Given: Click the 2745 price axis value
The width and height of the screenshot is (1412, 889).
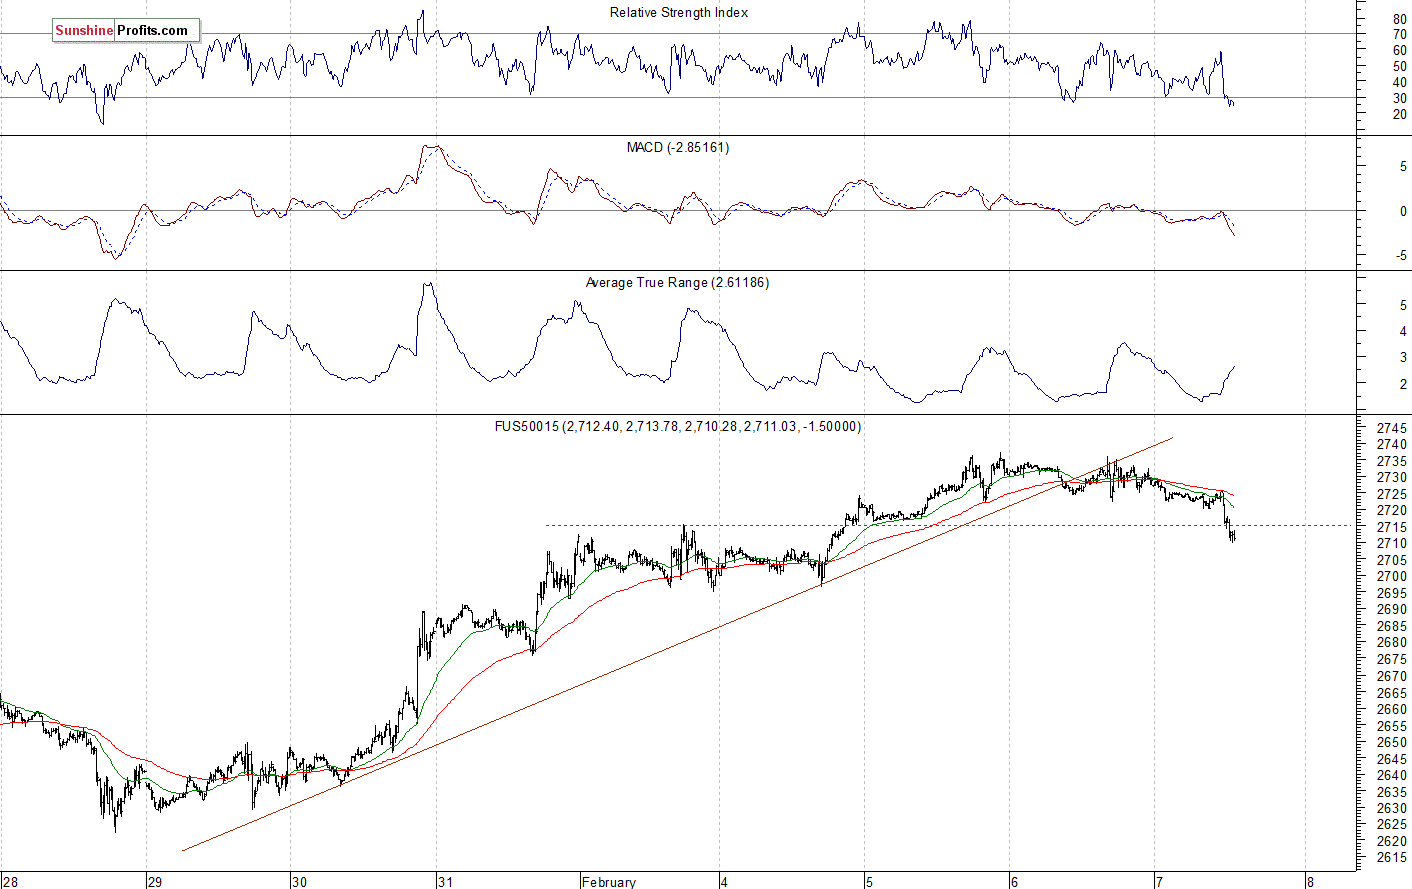Looking at the screenshot, I should click(1392, 428).
